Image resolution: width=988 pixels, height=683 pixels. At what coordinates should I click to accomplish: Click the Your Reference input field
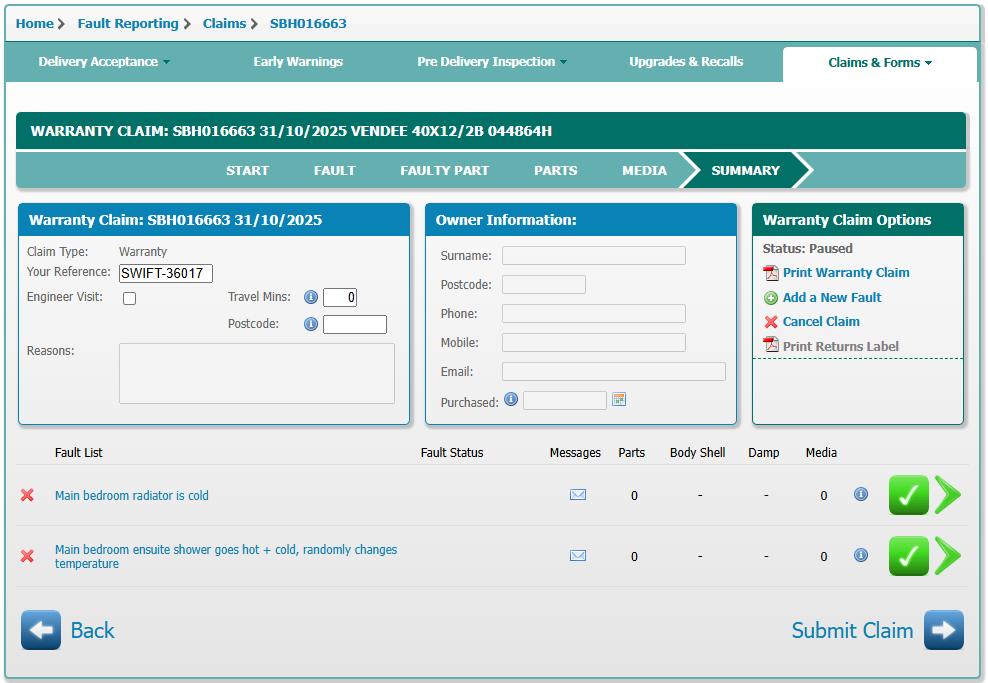165,273
